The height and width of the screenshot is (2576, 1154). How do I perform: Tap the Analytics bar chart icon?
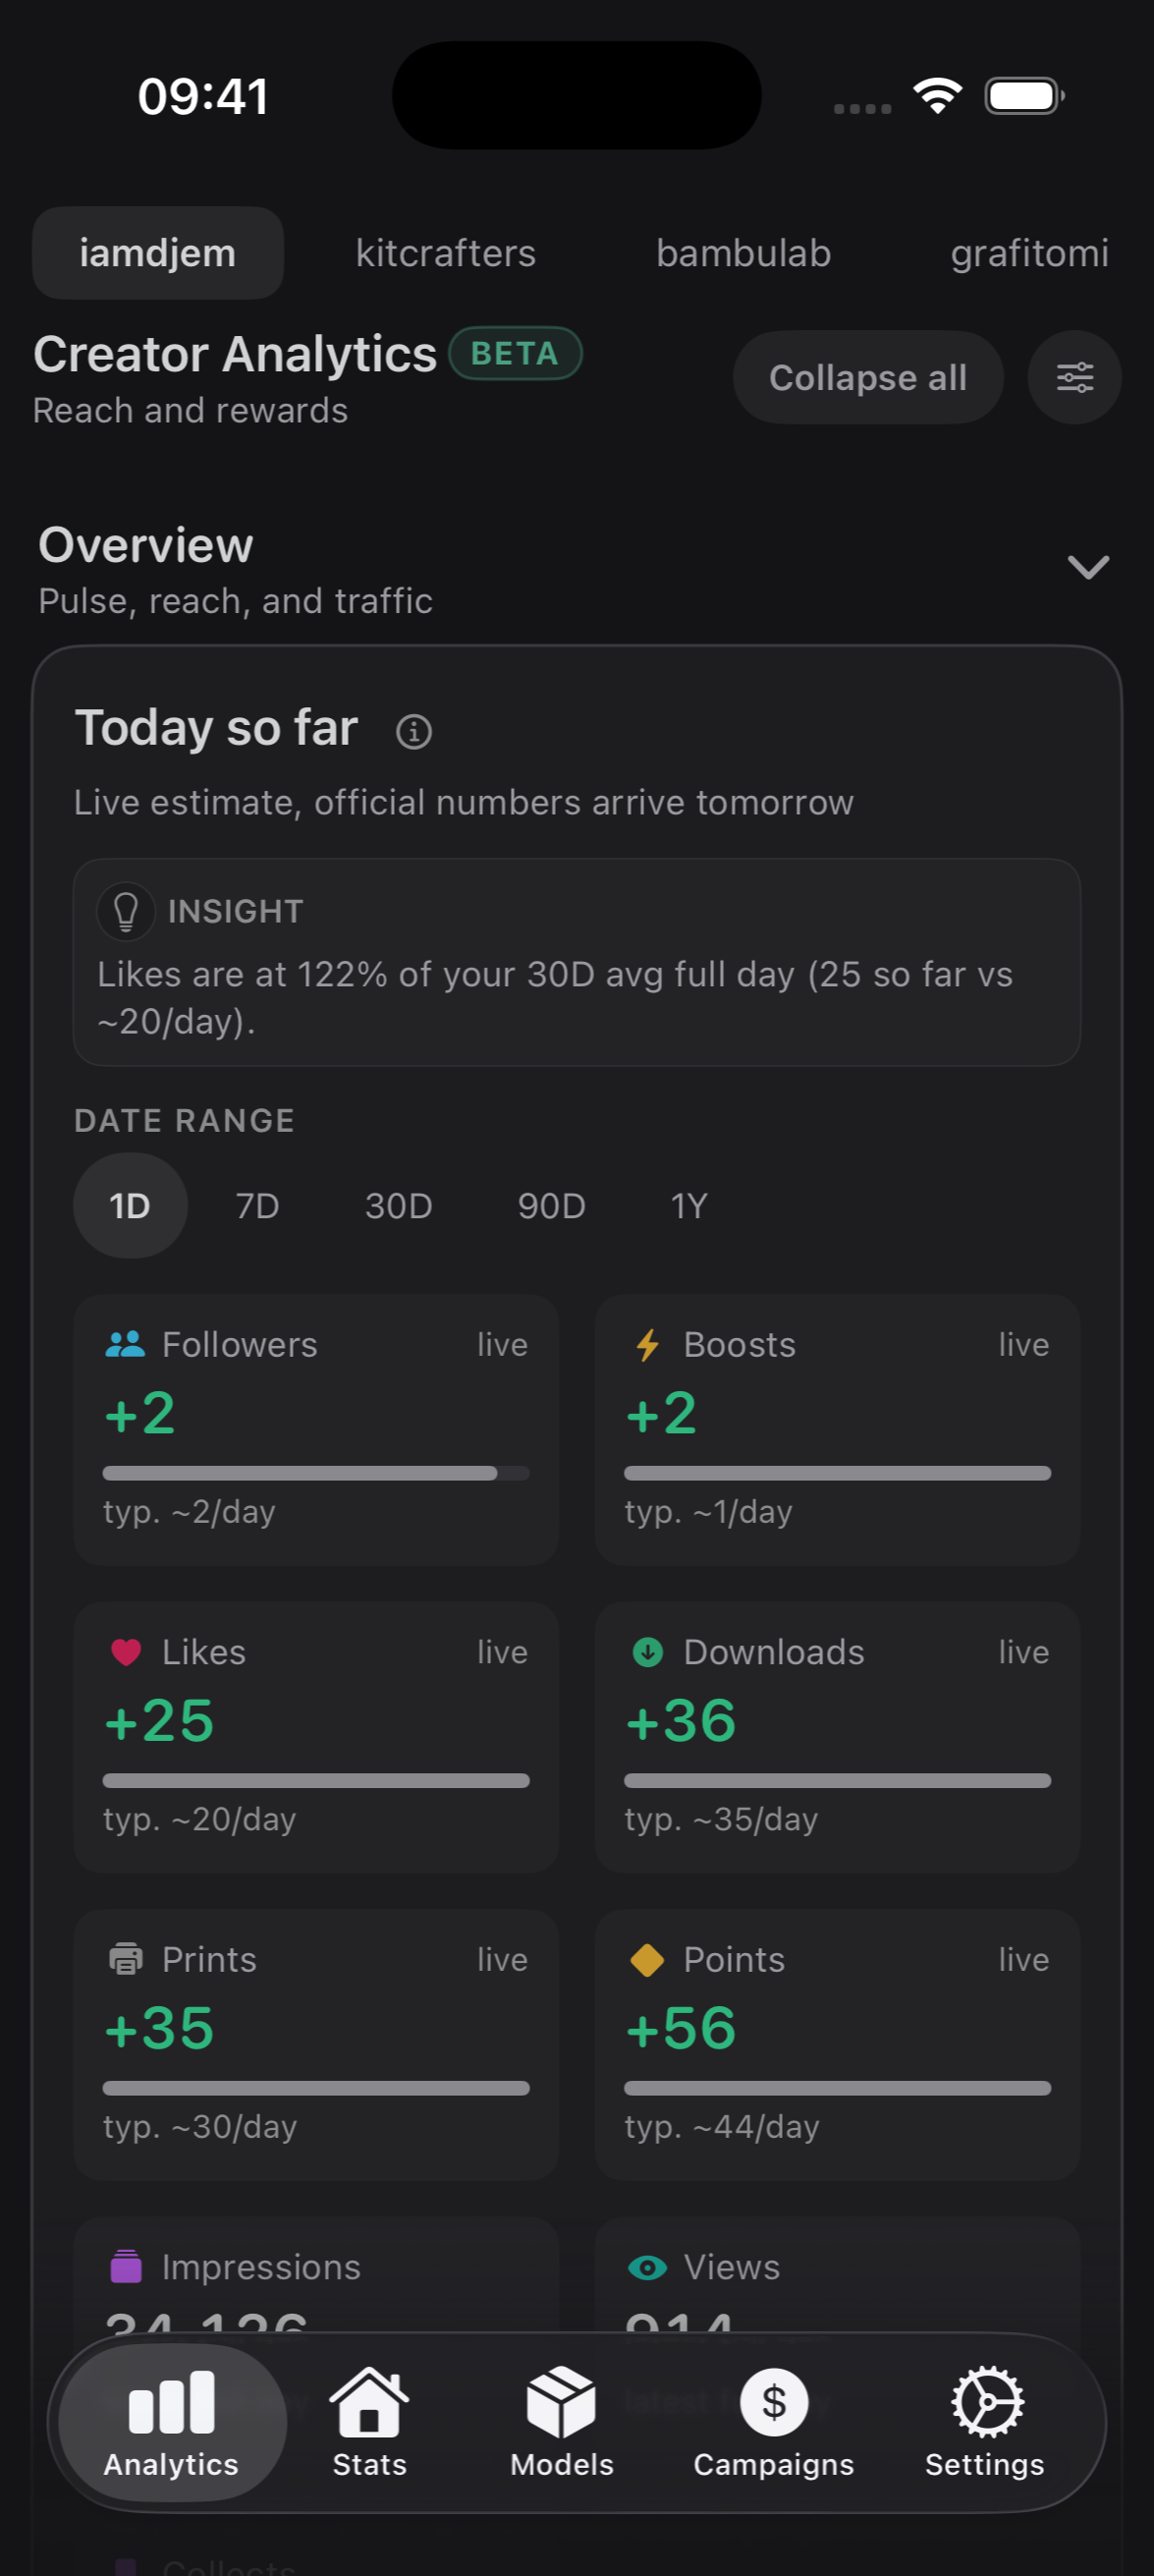tap(171, 2403)
